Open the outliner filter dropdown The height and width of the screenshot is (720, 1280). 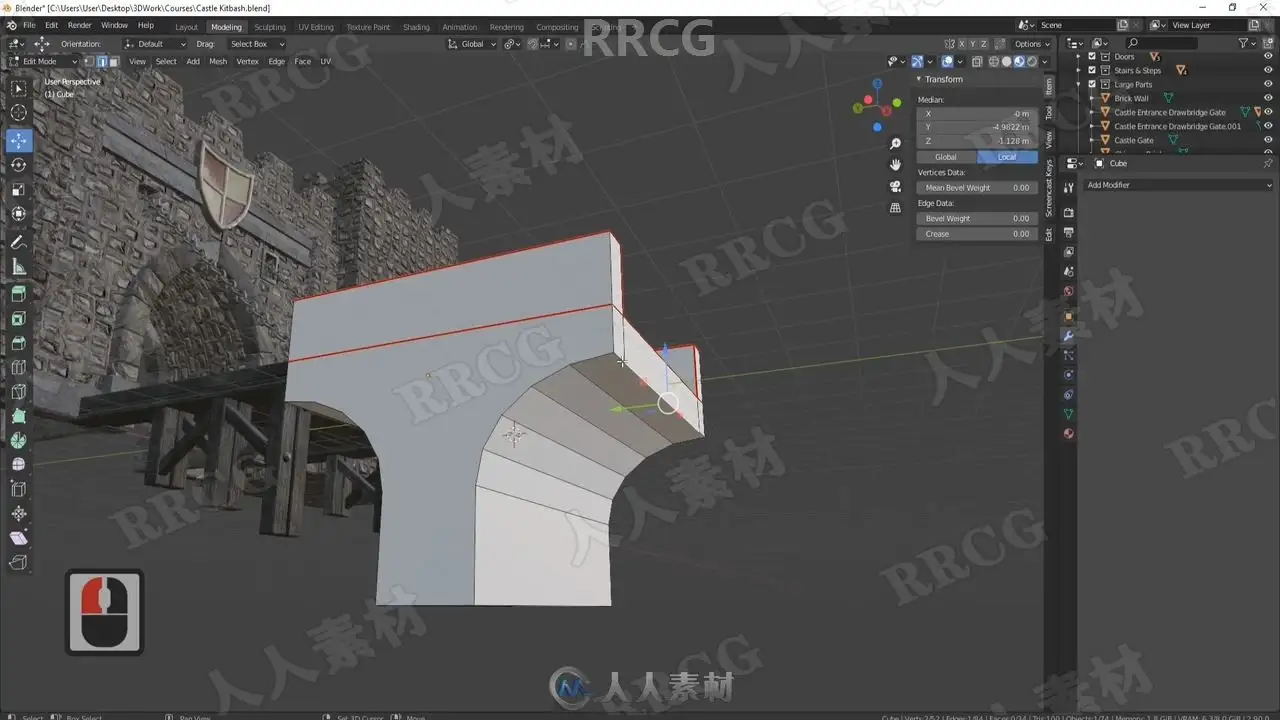tap(1246, 43)
